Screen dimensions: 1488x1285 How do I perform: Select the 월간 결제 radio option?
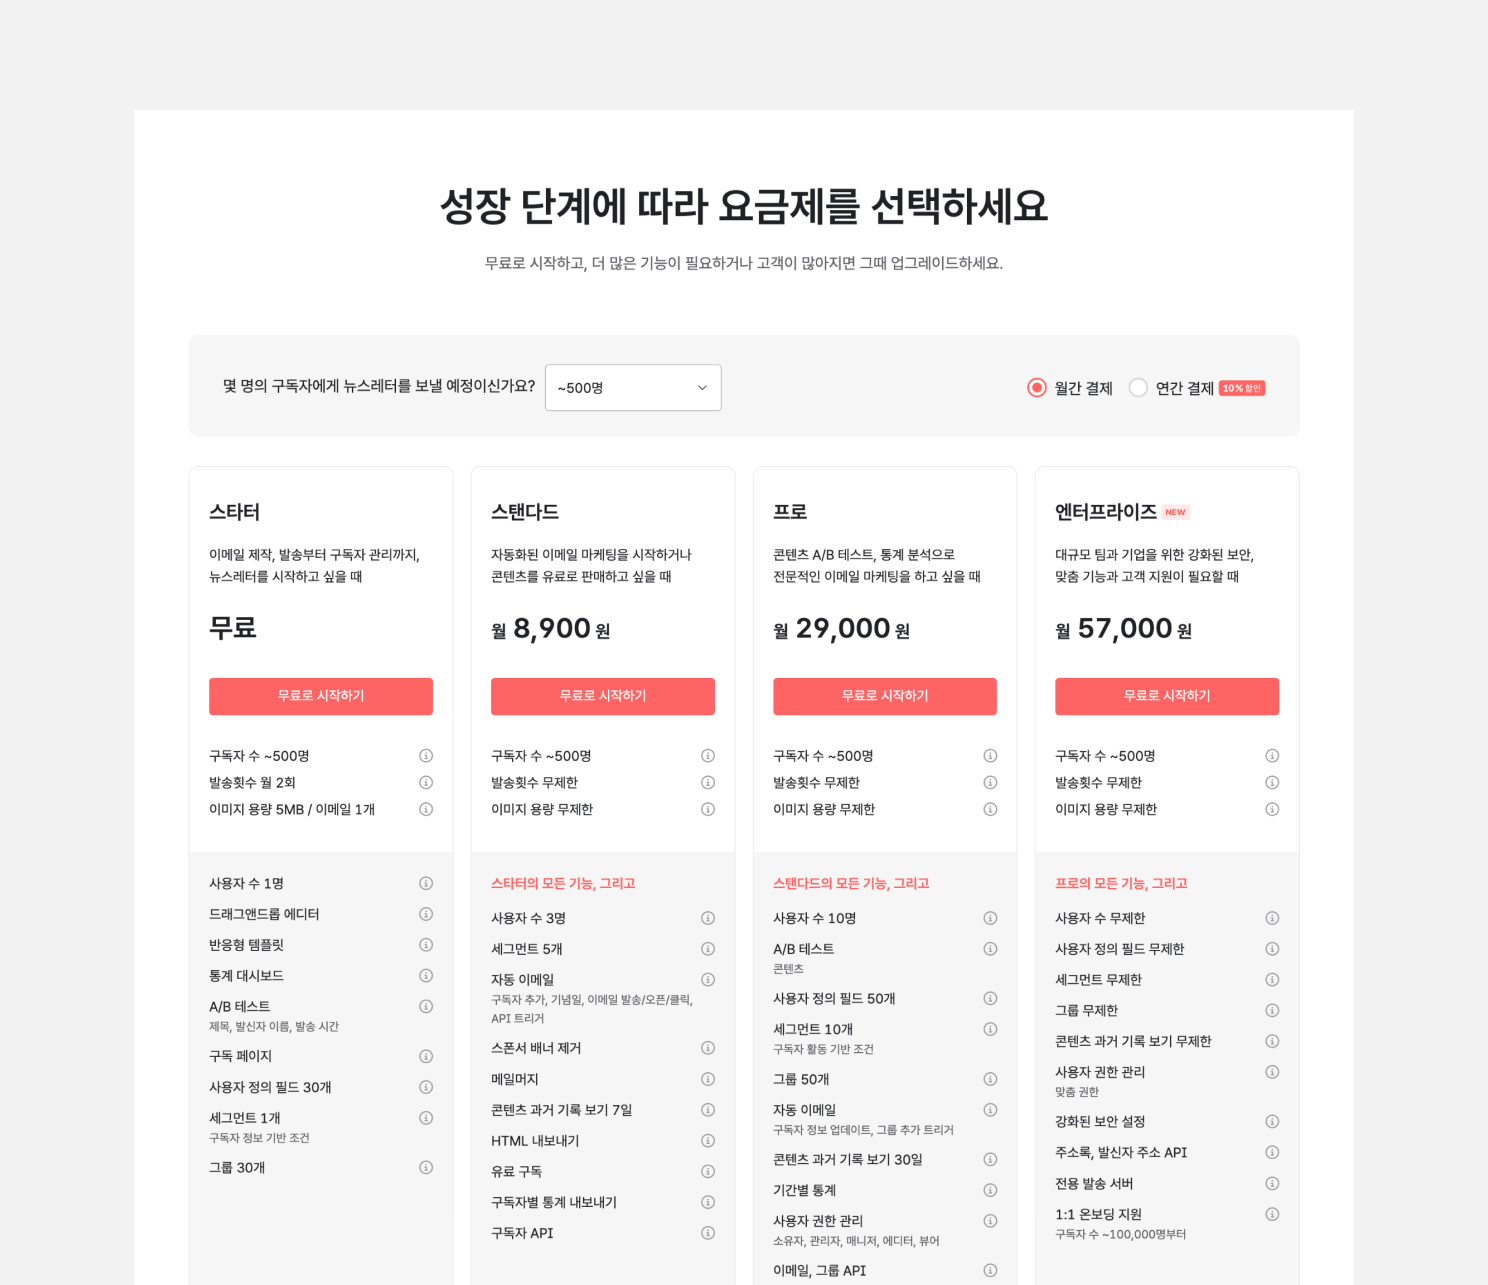(1037, 388)
